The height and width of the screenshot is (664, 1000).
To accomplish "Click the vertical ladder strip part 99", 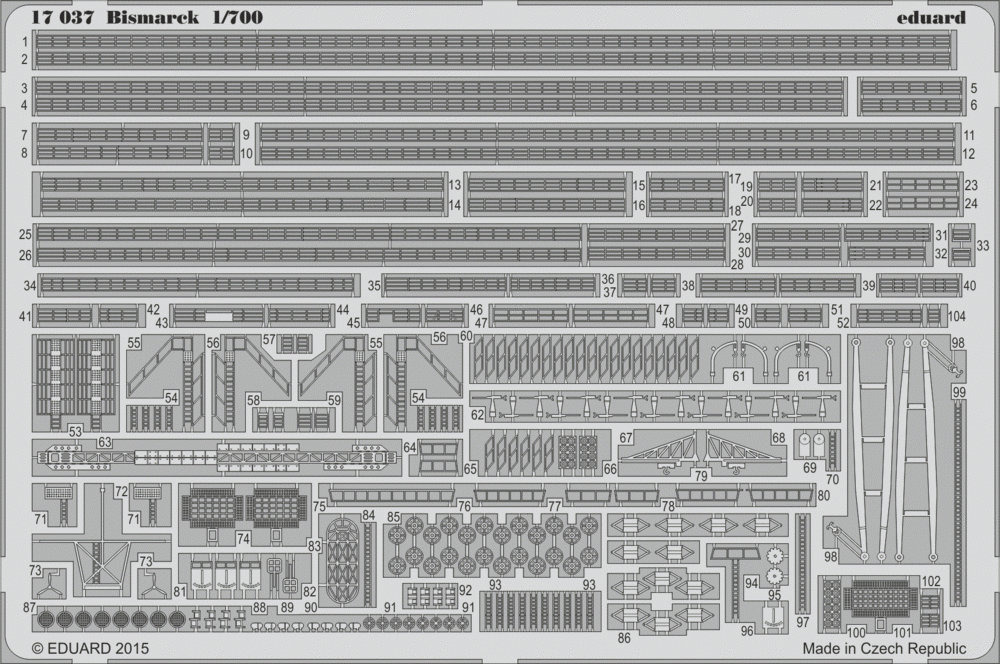I will pos(959,502).
